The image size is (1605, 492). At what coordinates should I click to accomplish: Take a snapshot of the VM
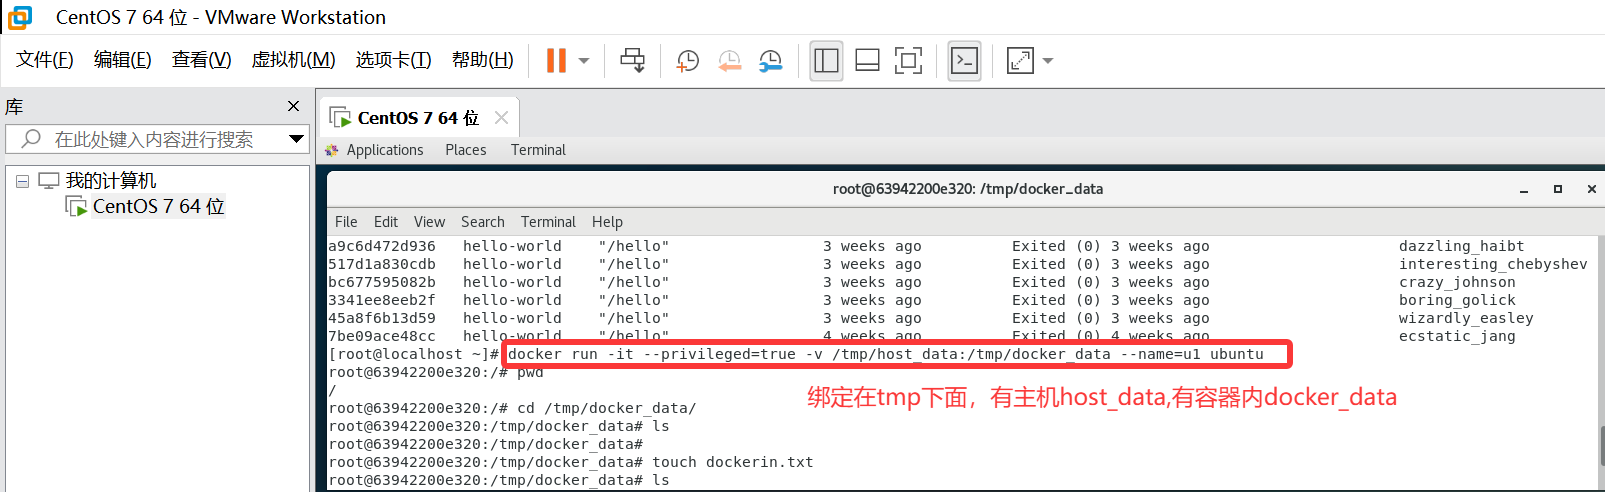pyautogui.click(x=688, y=60)
